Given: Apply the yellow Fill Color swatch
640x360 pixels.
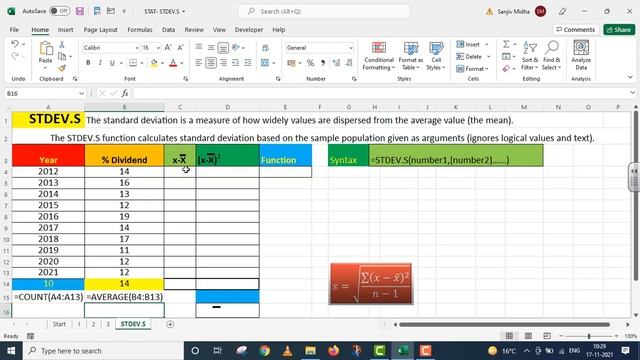Looking at the screenshot, I should coord(154,63).
